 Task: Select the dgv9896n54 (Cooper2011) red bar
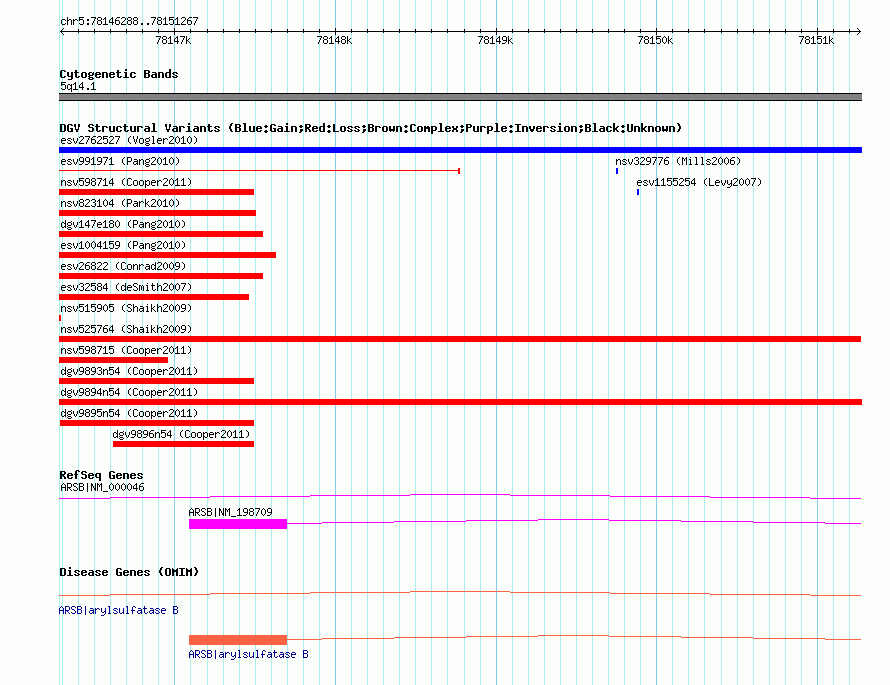coord(183,444)
